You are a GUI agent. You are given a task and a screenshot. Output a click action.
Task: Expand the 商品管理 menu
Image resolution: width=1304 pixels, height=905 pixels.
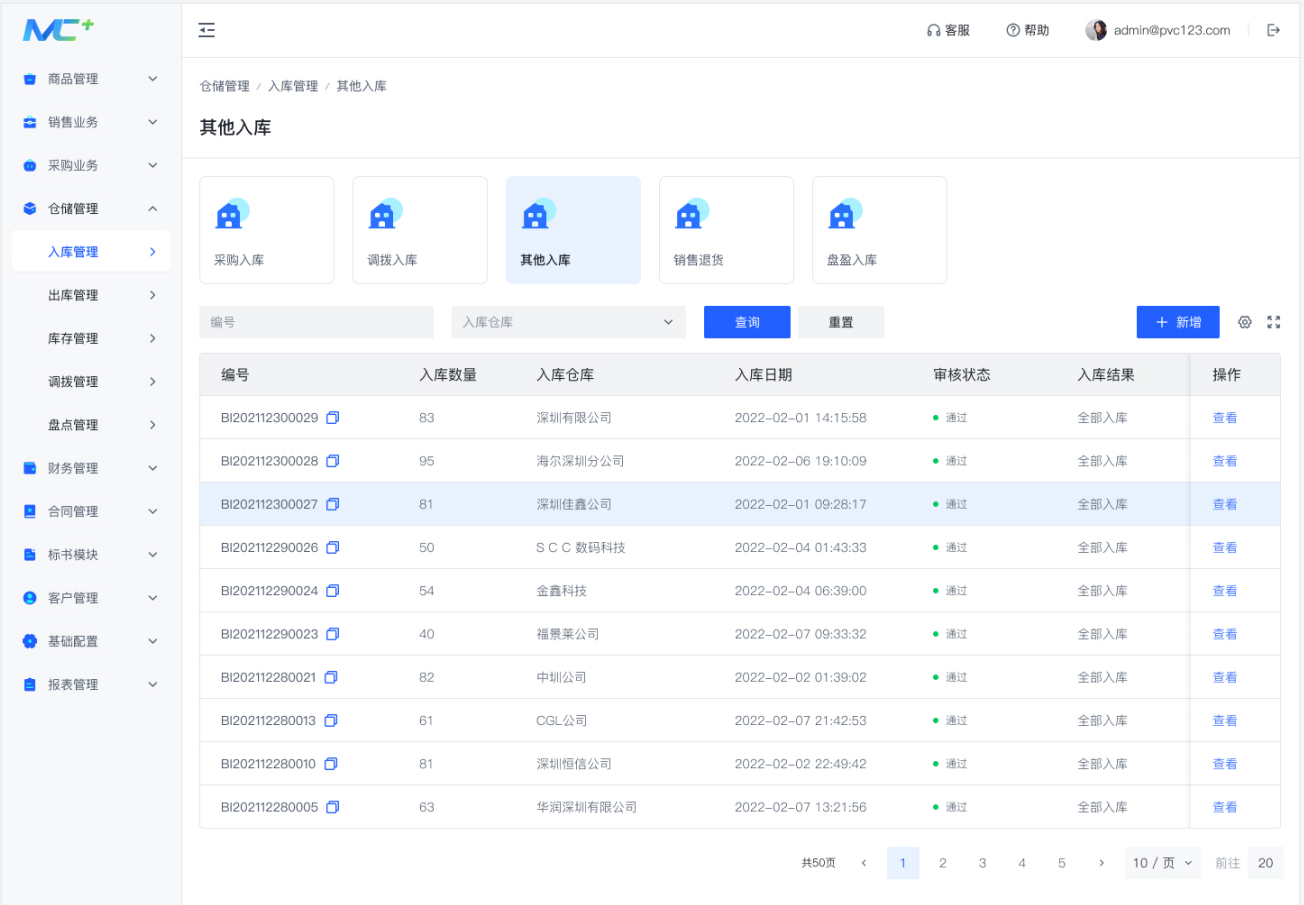91,79
